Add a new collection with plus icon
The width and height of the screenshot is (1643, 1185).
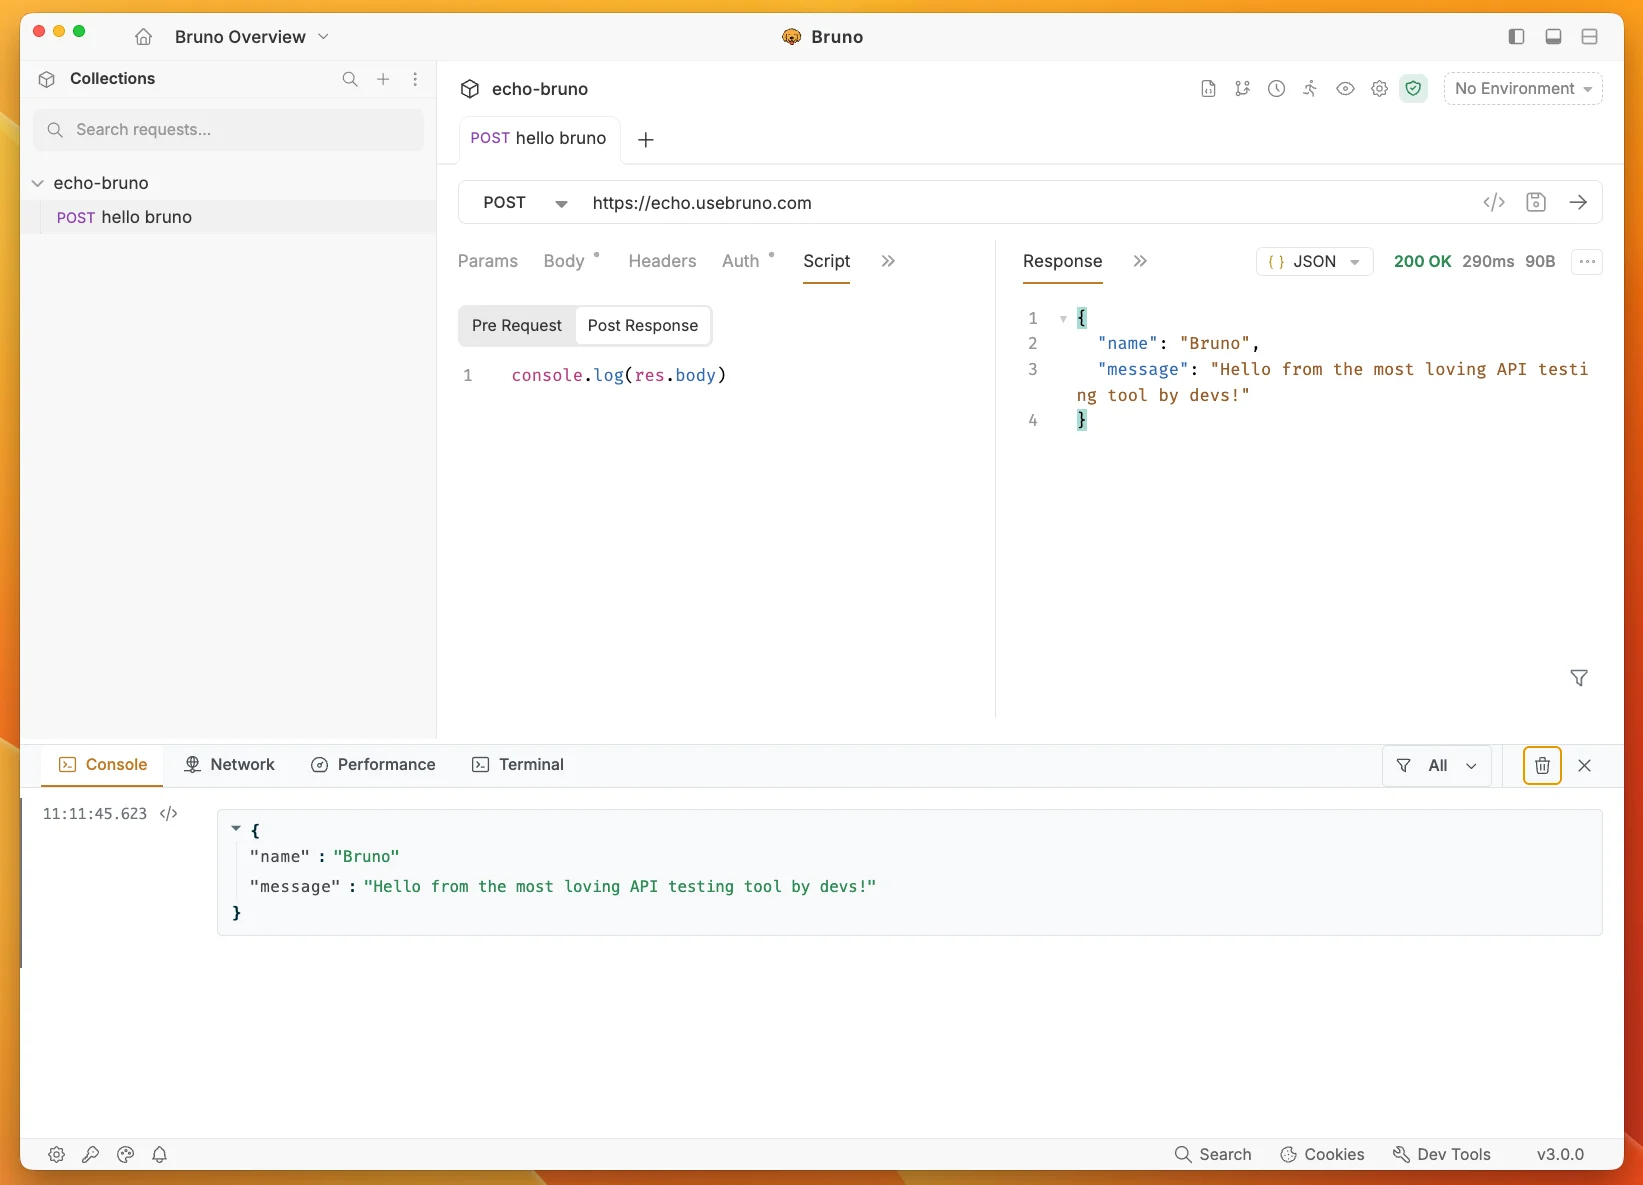[383, 79]
